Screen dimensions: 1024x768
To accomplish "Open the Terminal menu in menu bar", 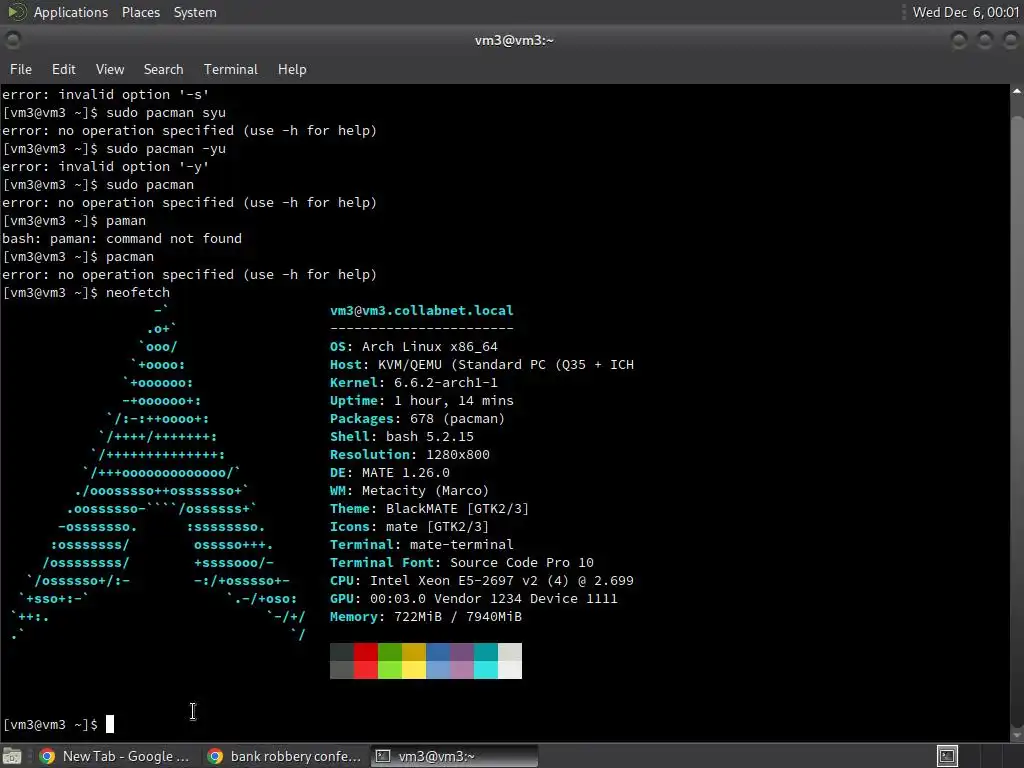I will click(x=231, y=69).
